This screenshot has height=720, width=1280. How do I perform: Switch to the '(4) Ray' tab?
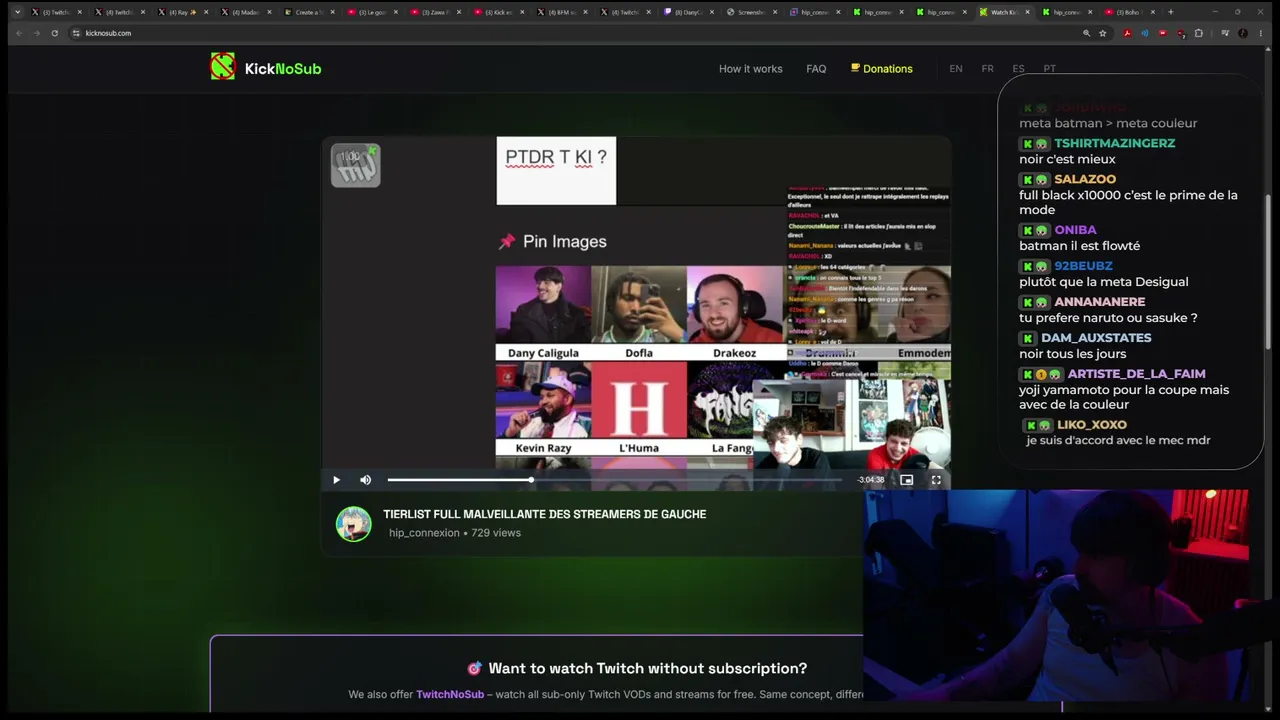pyautogui.click(x=182, y=12)
